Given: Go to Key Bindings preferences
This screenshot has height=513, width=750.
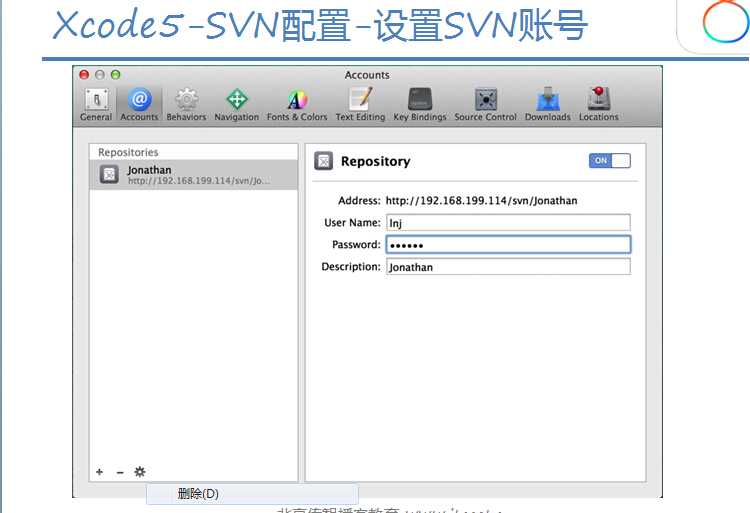Looking at the screenshot, I should (x=419, y=104).
